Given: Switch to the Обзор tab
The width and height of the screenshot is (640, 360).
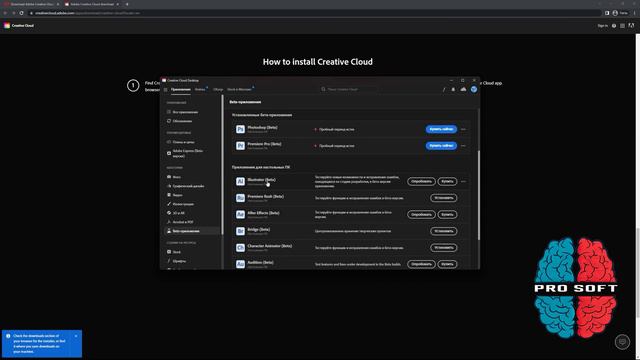Looking at the screenshot, I should pyautogui.click(x=218, y=89).
